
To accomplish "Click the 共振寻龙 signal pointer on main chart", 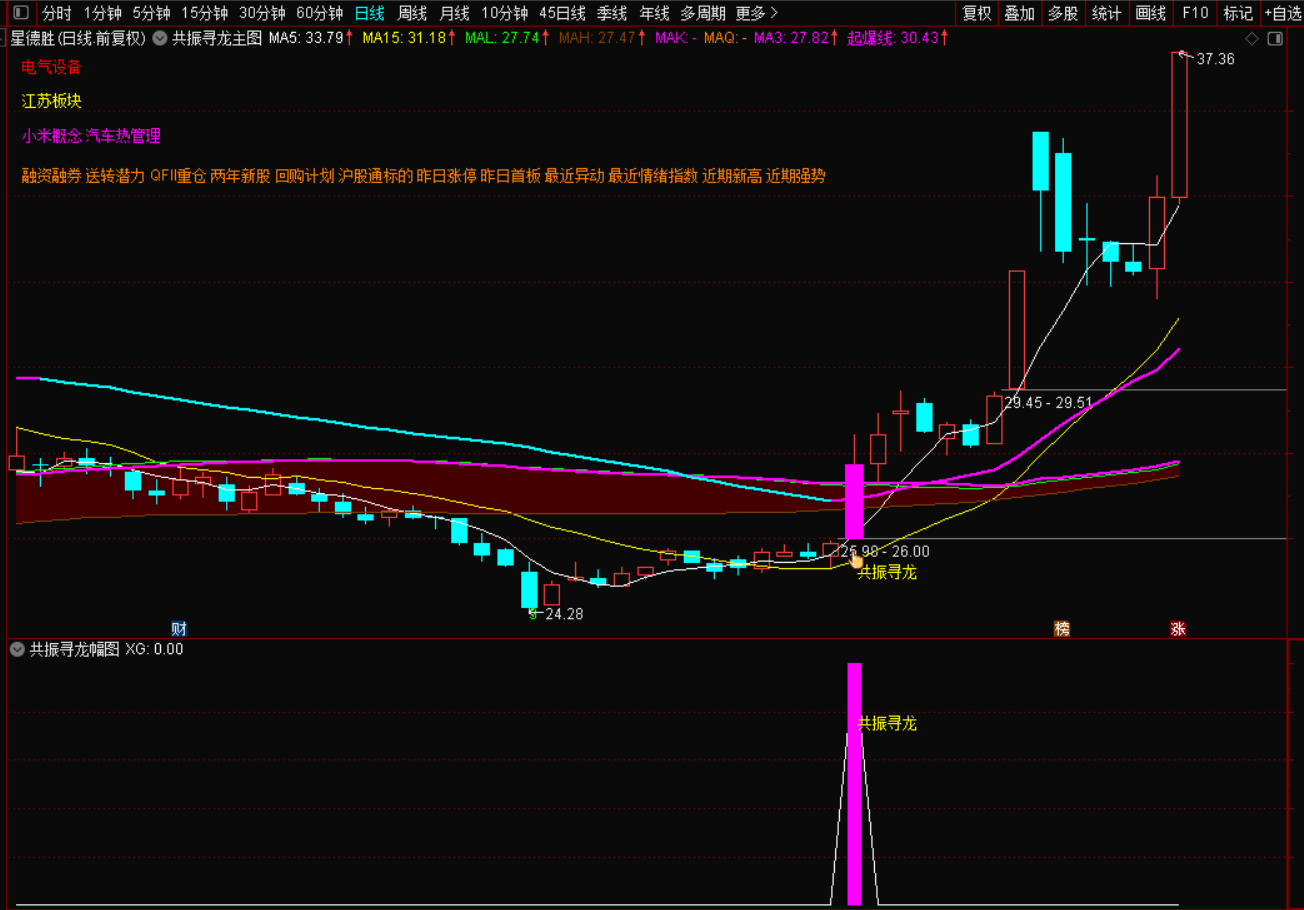I will point(857,562).
